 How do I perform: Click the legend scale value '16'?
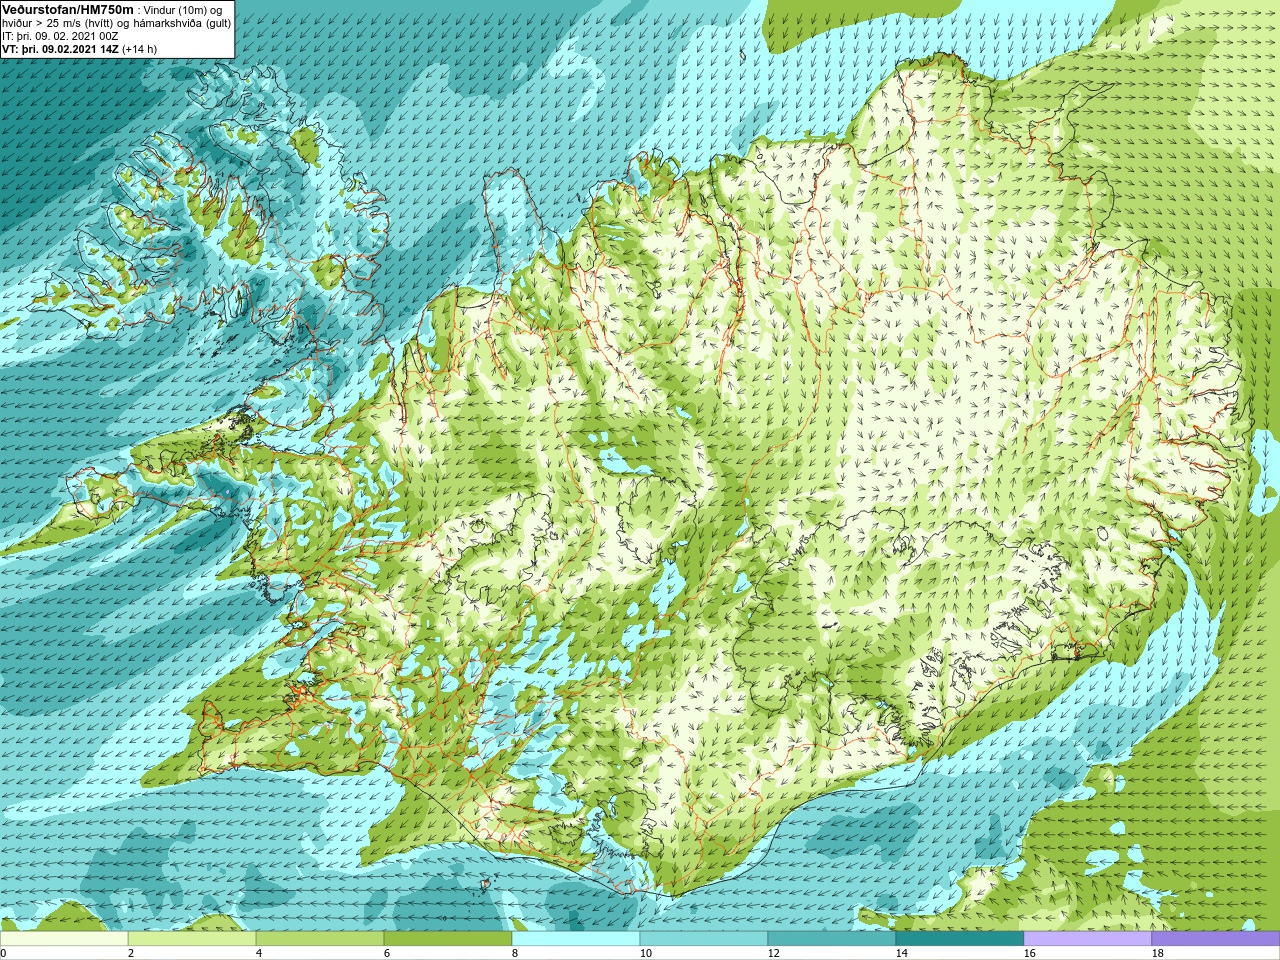(1030, 953)
